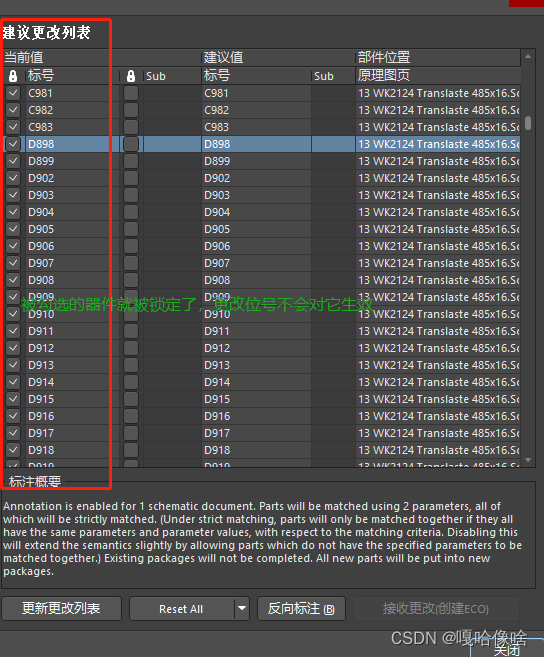Image resolution: width=544 pixels, height=657 pixels.
Task: Click suggested designator D898
Action: (x=217, y=144)
